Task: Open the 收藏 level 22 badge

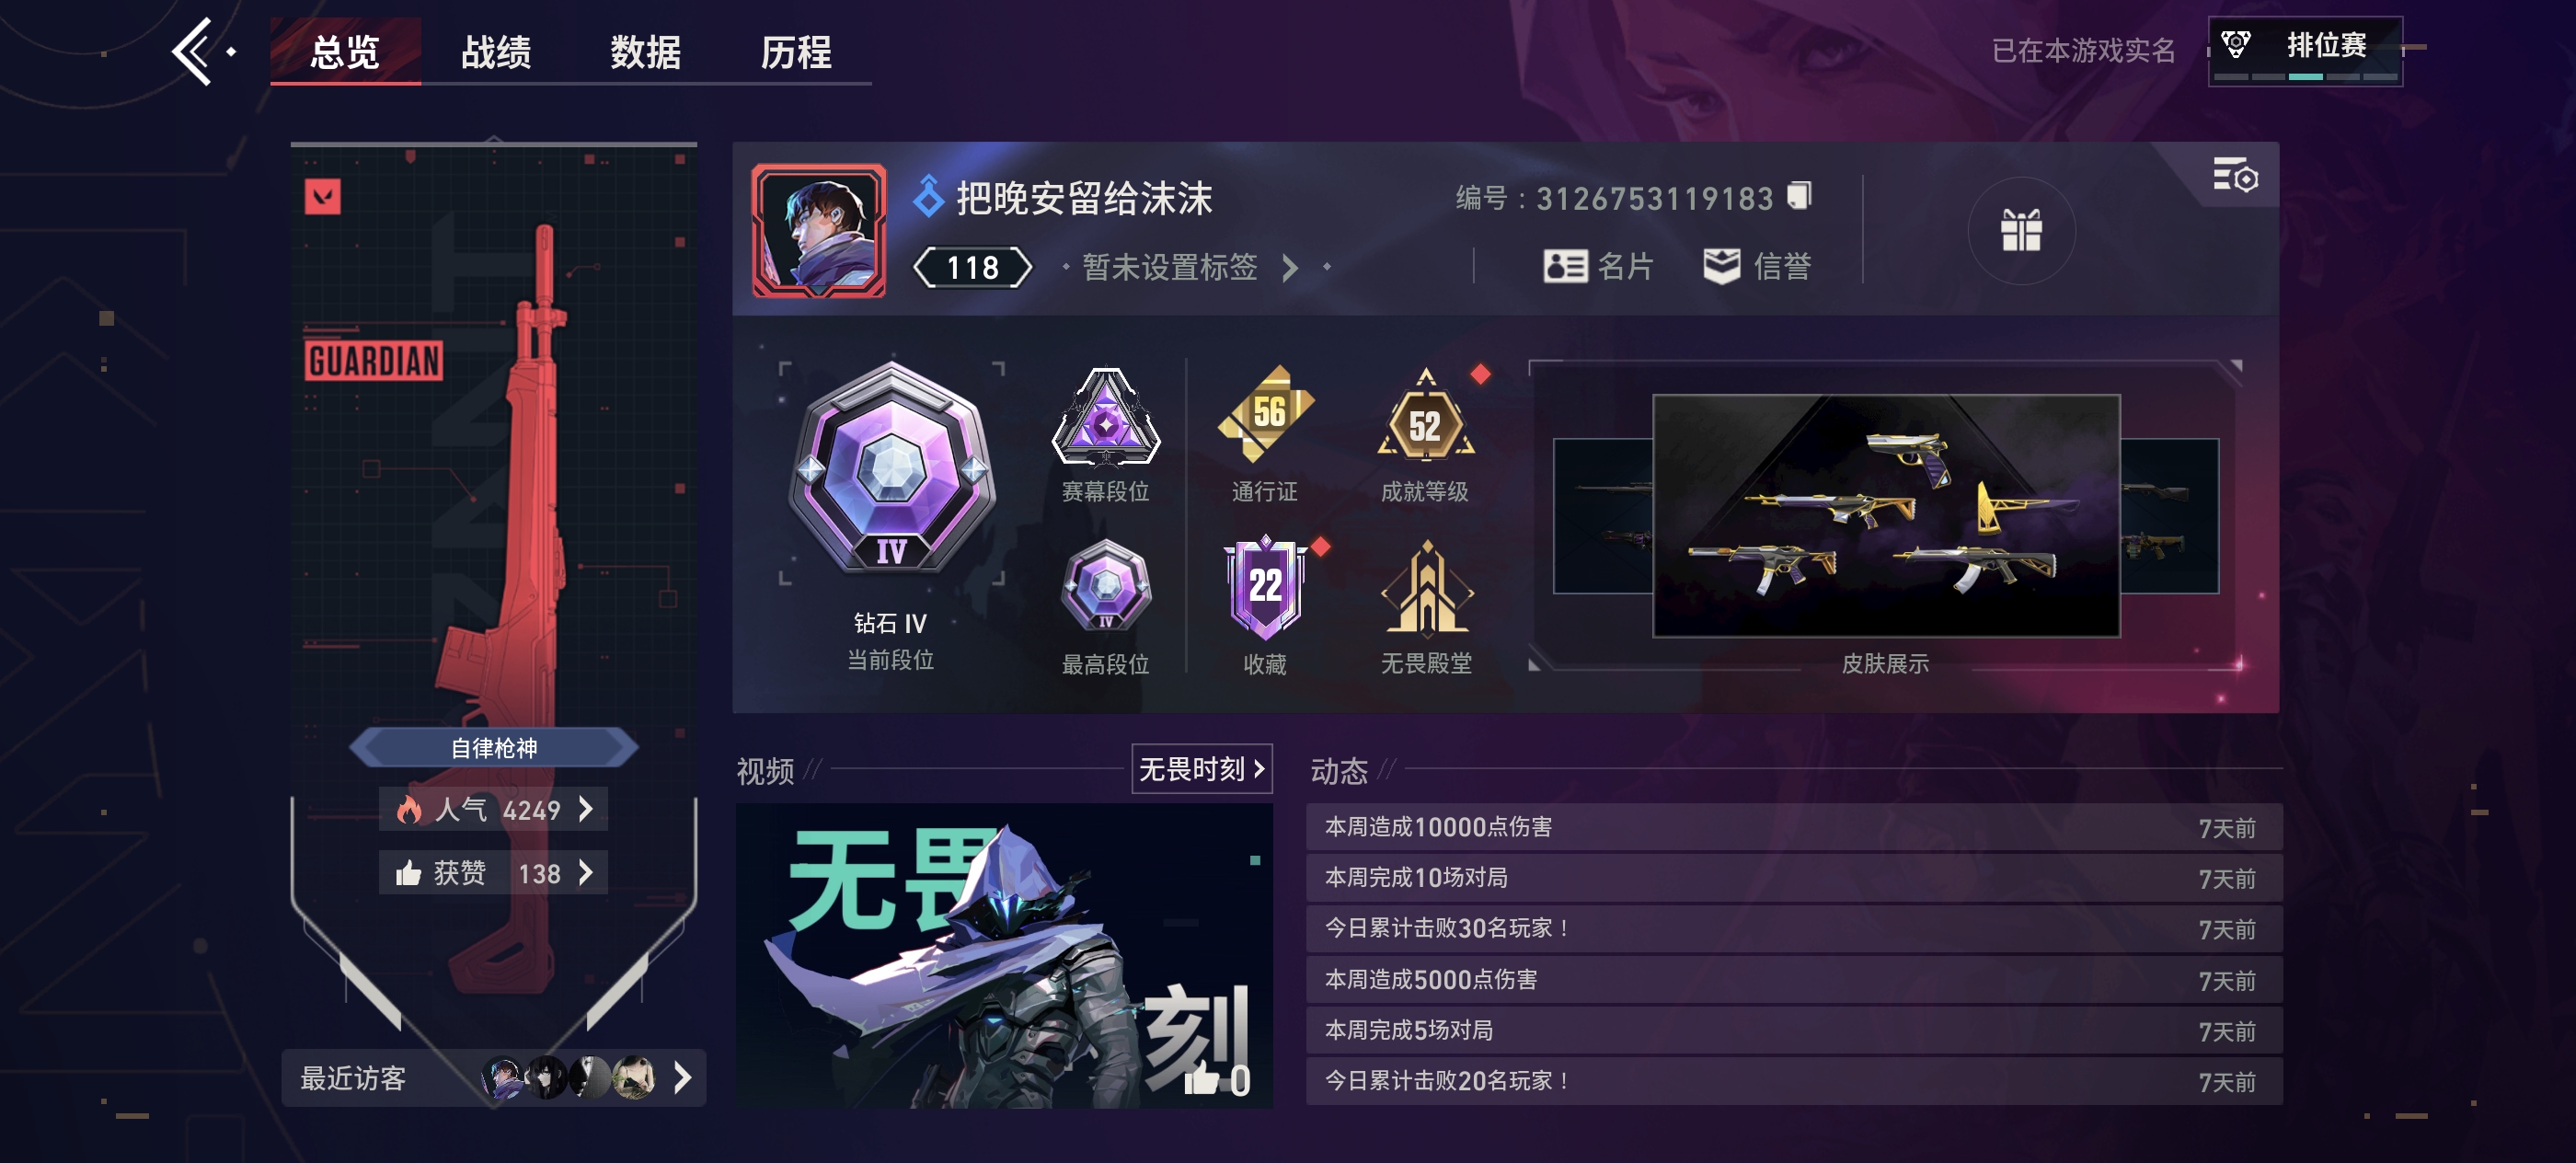Action: [1265, 588]
